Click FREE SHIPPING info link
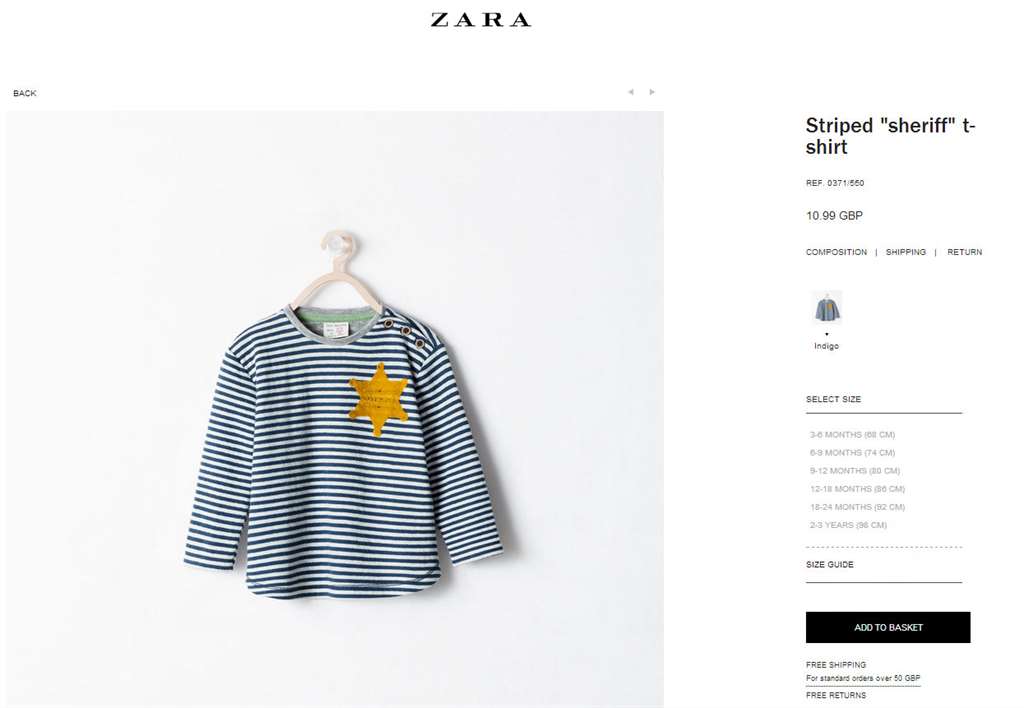This screenshot has height=708, width=1024. point(836,665)
